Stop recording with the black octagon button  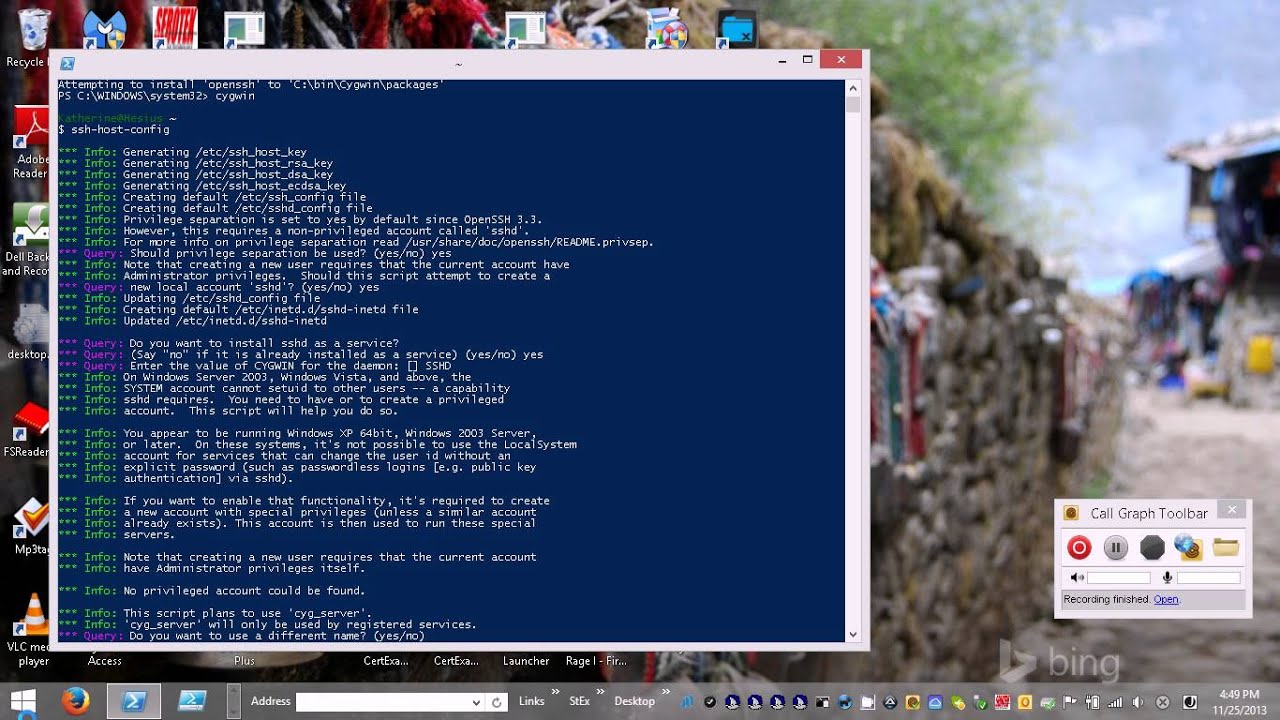click(x=1152, y=547)
